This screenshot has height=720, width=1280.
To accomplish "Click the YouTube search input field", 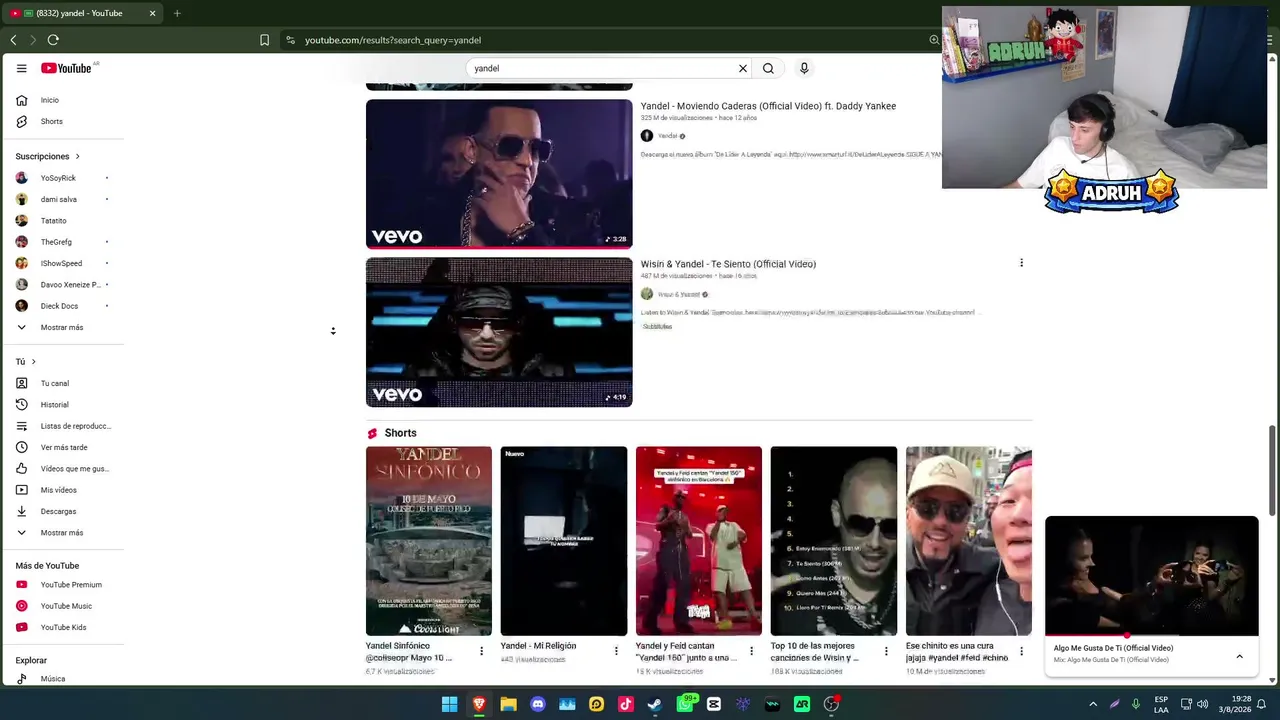I will tap(602, 68).
